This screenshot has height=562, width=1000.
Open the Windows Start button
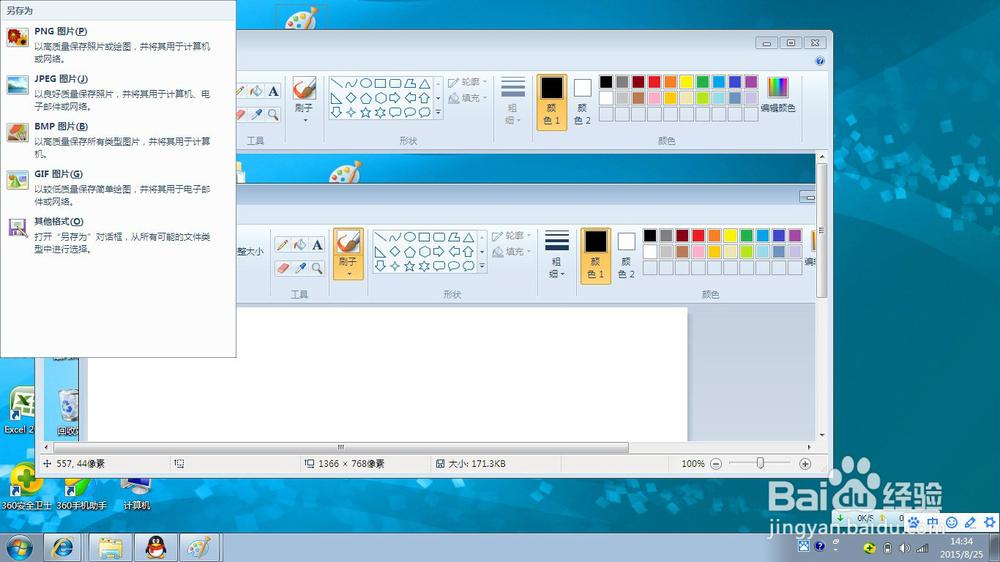pyautogui.click(x=19, y=547)
